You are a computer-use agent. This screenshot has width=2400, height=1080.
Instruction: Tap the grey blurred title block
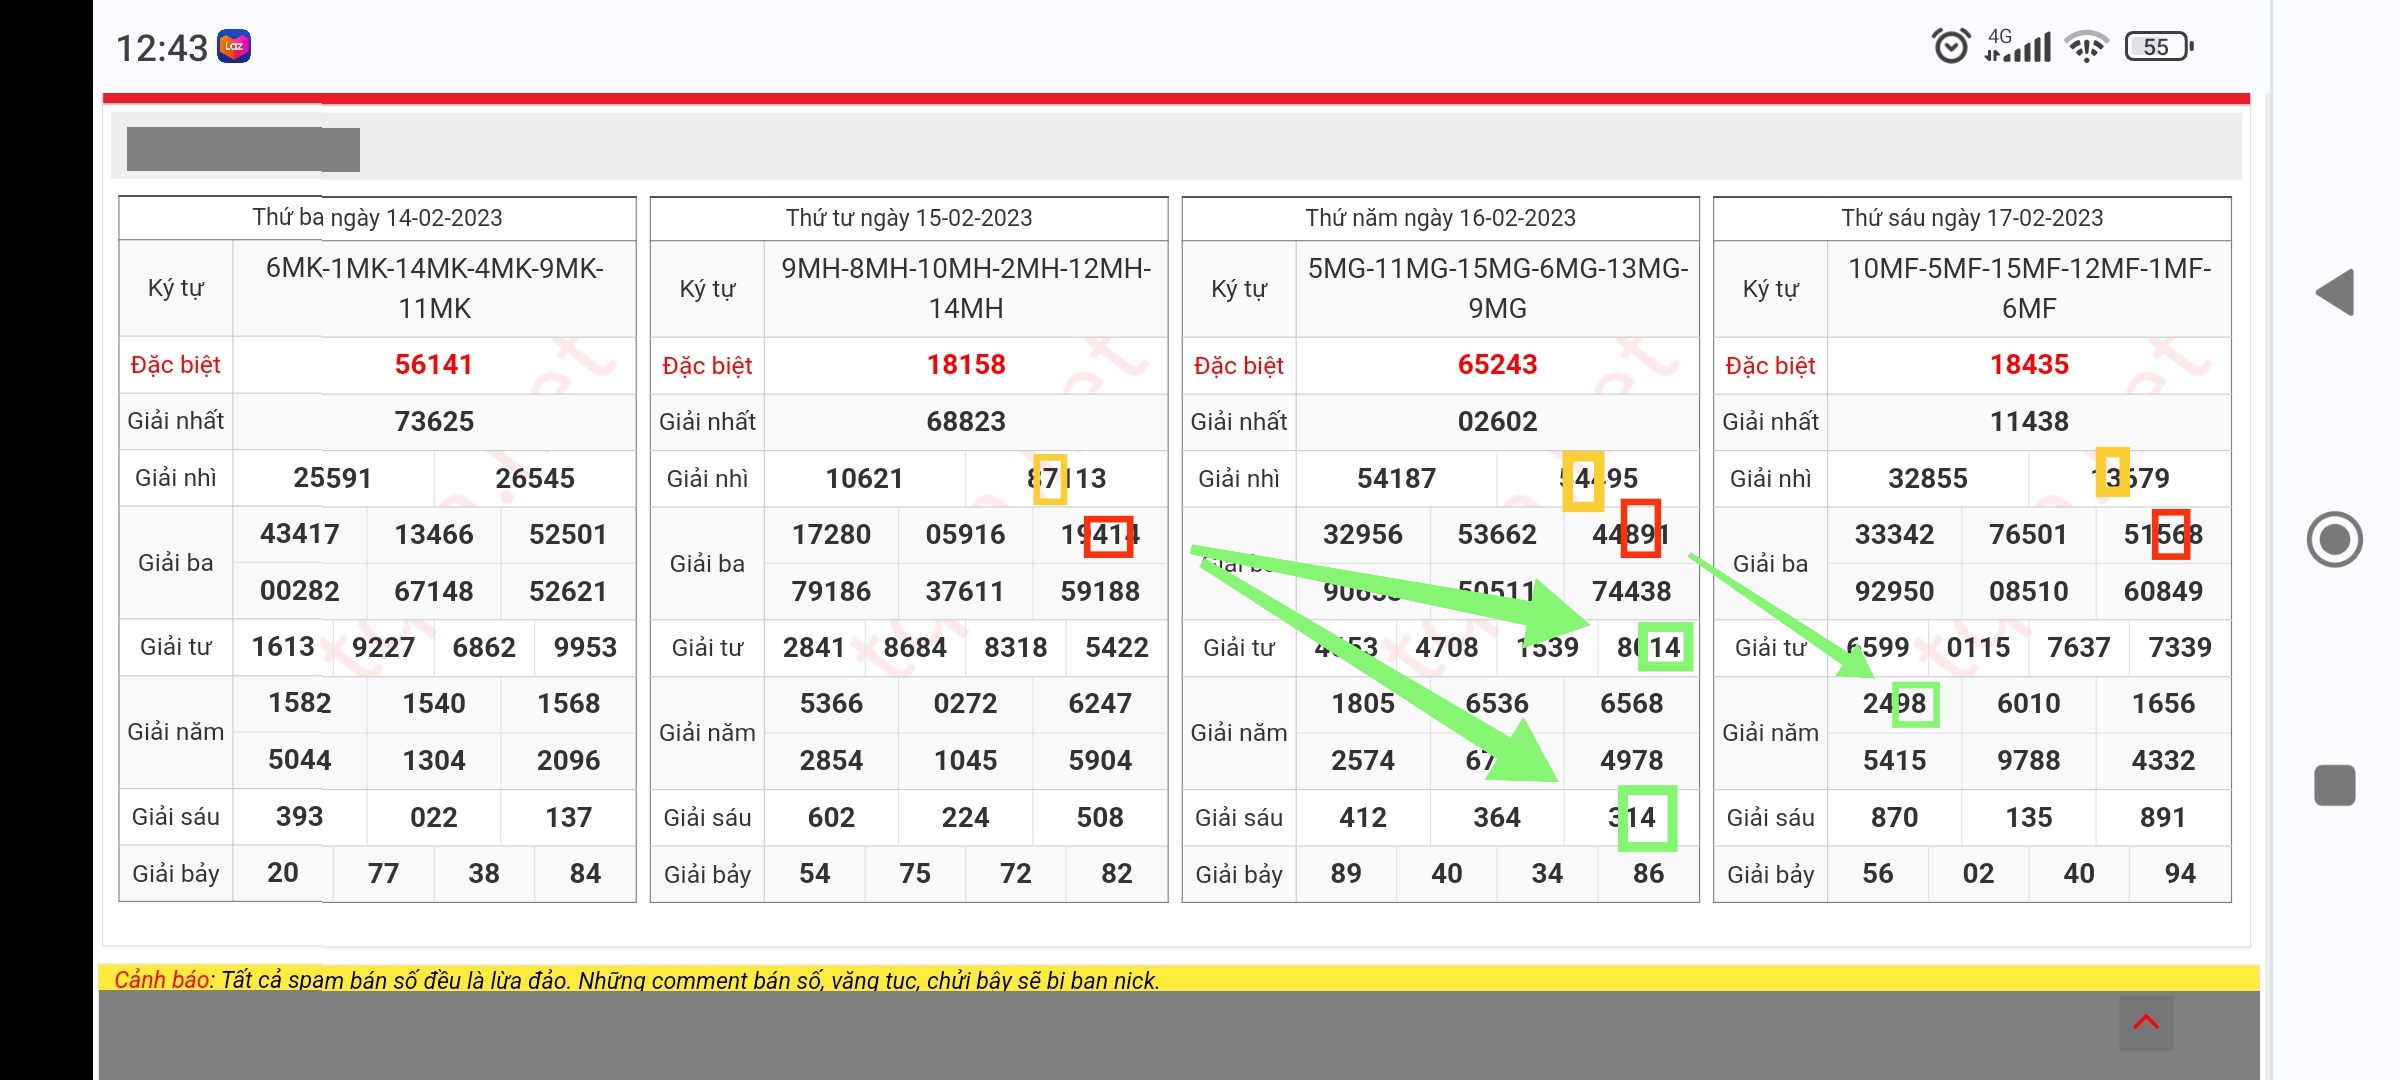click(x=243, y=150)
